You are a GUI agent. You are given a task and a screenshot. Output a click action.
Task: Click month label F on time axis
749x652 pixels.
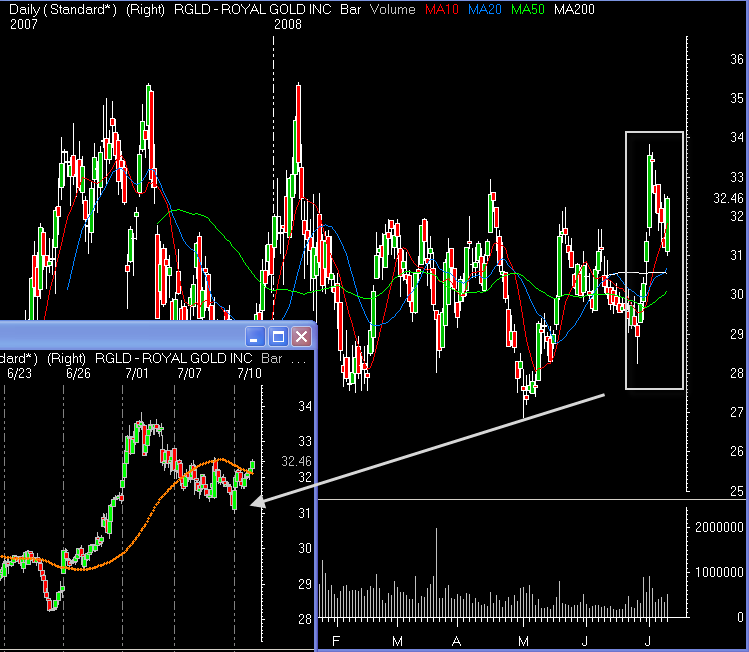coord(336,641)
